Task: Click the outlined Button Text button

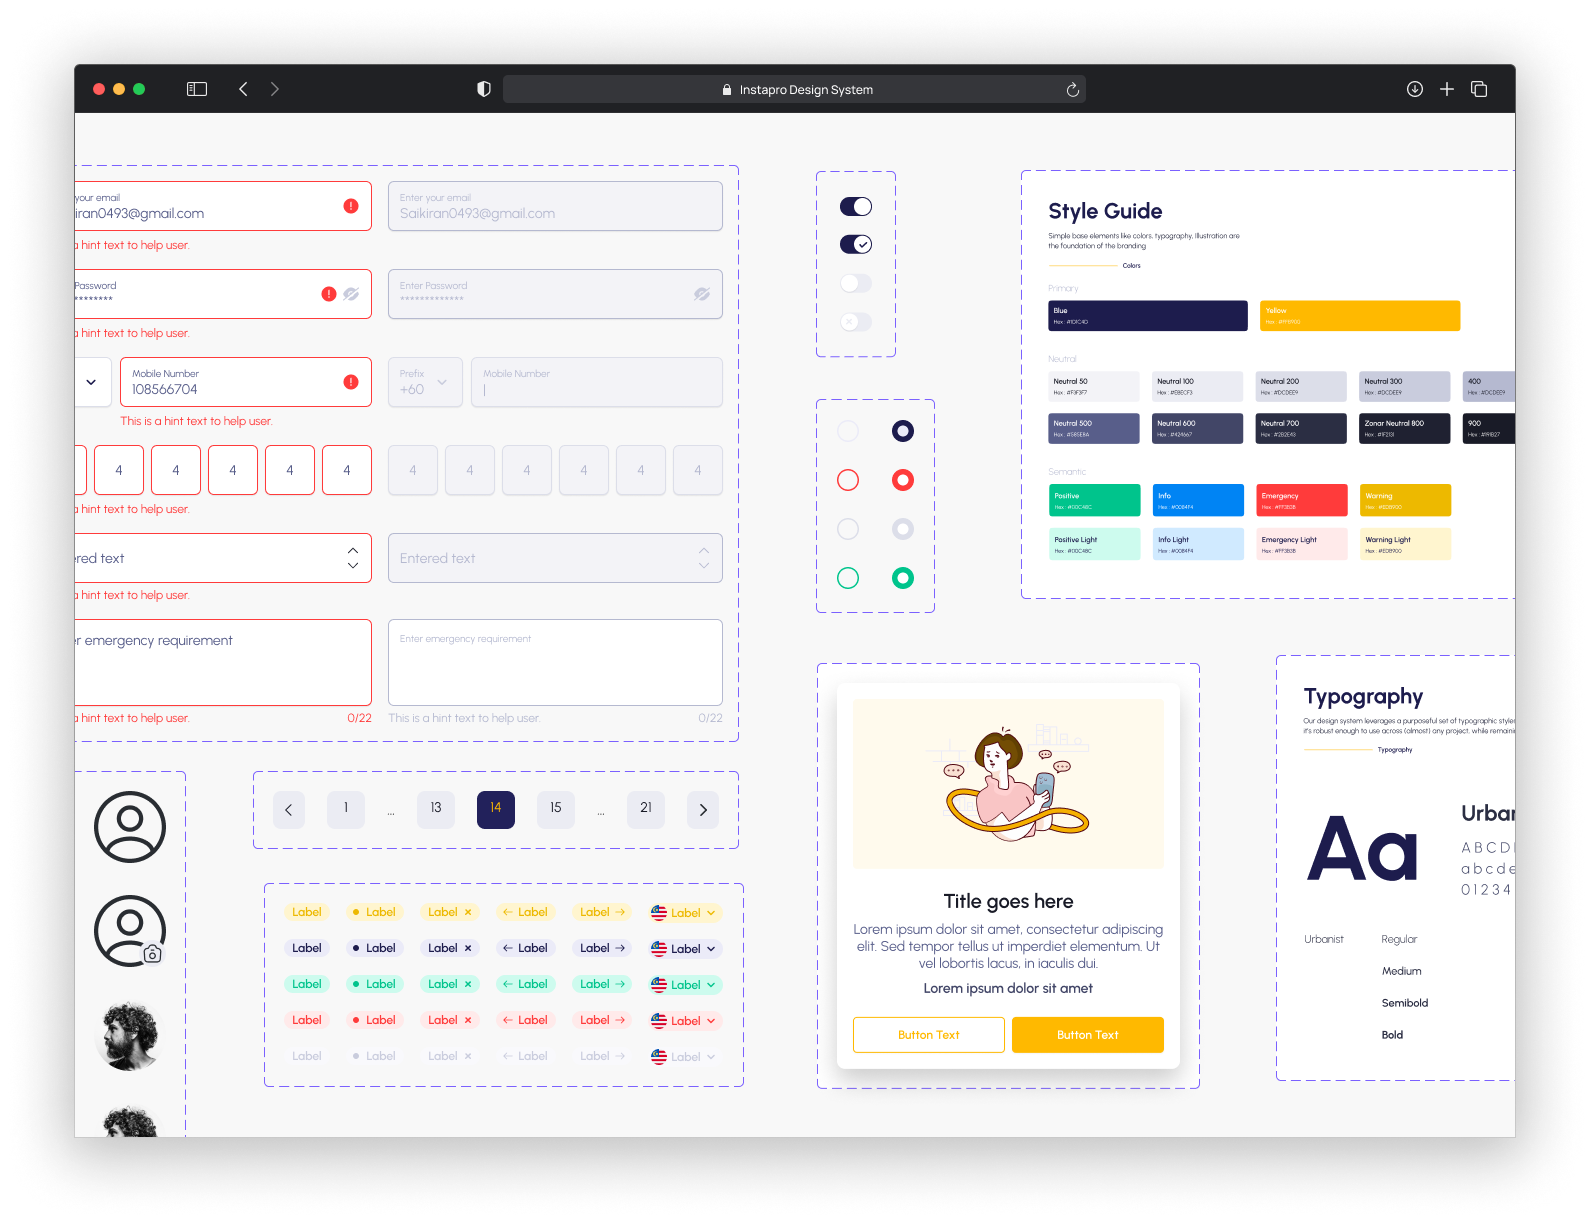Action: coord(928,1035)
